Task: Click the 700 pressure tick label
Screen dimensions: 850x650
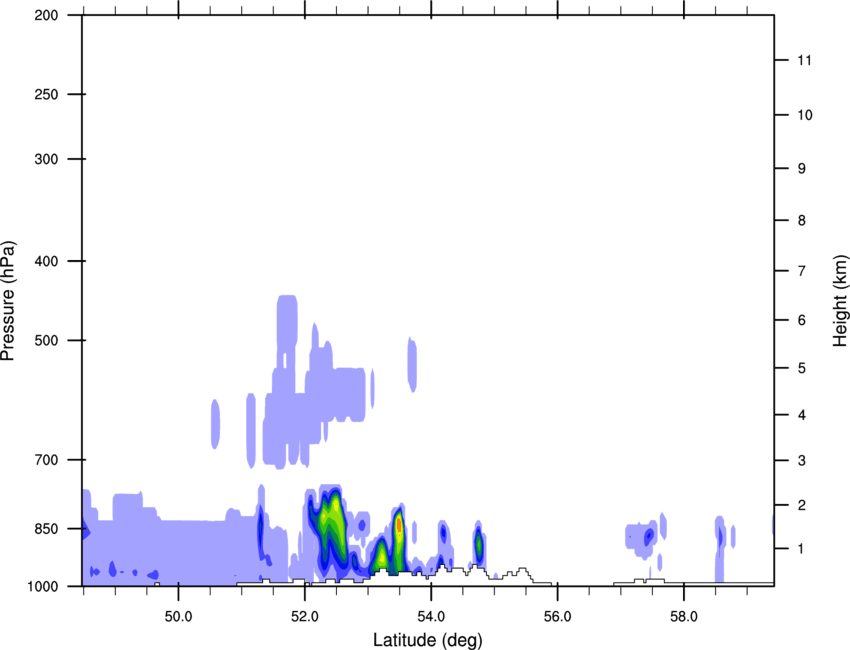Action: (x=46, y=460)
